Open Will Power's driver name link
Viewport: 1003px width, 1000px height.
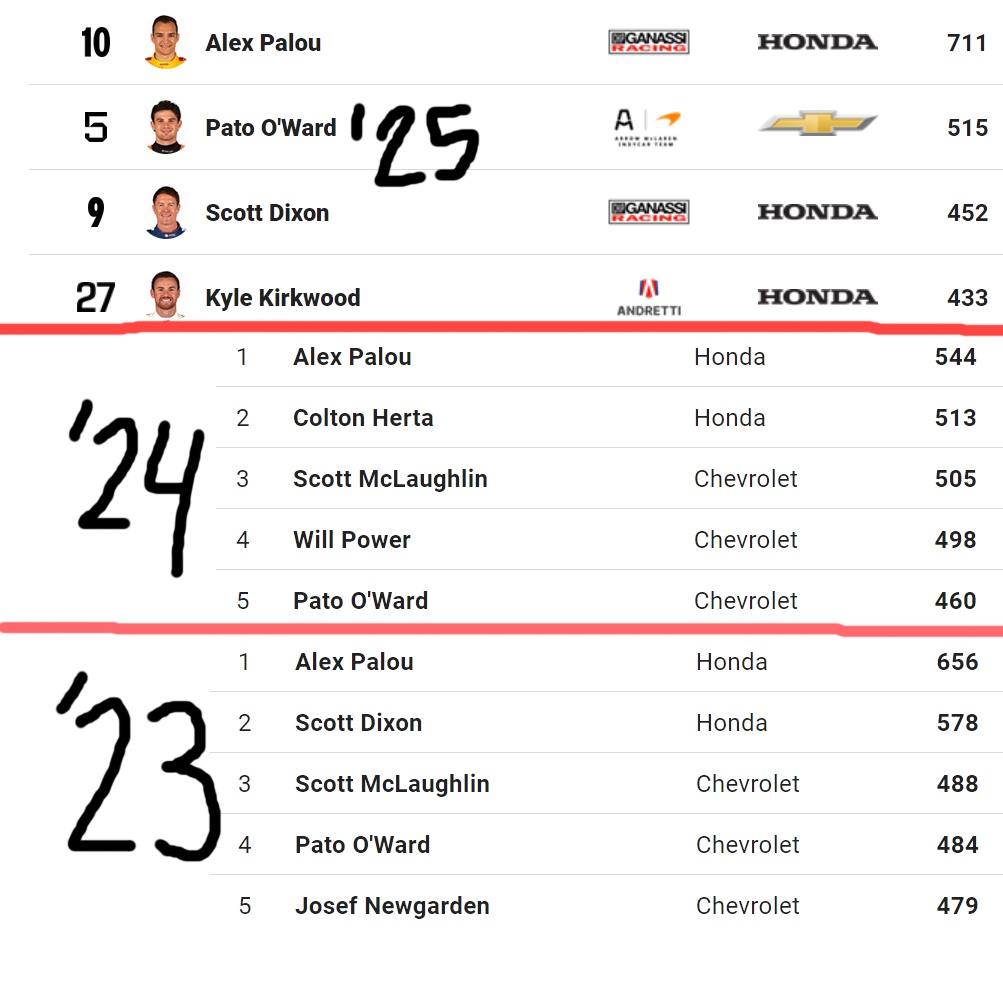[x=352, y=540]
